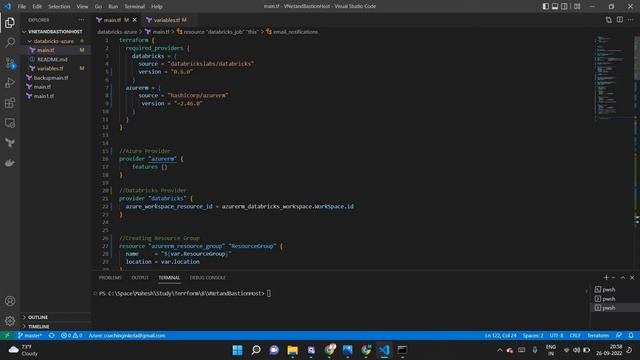
Task: Open the Selection menu
Action: (x=59, y=6)
